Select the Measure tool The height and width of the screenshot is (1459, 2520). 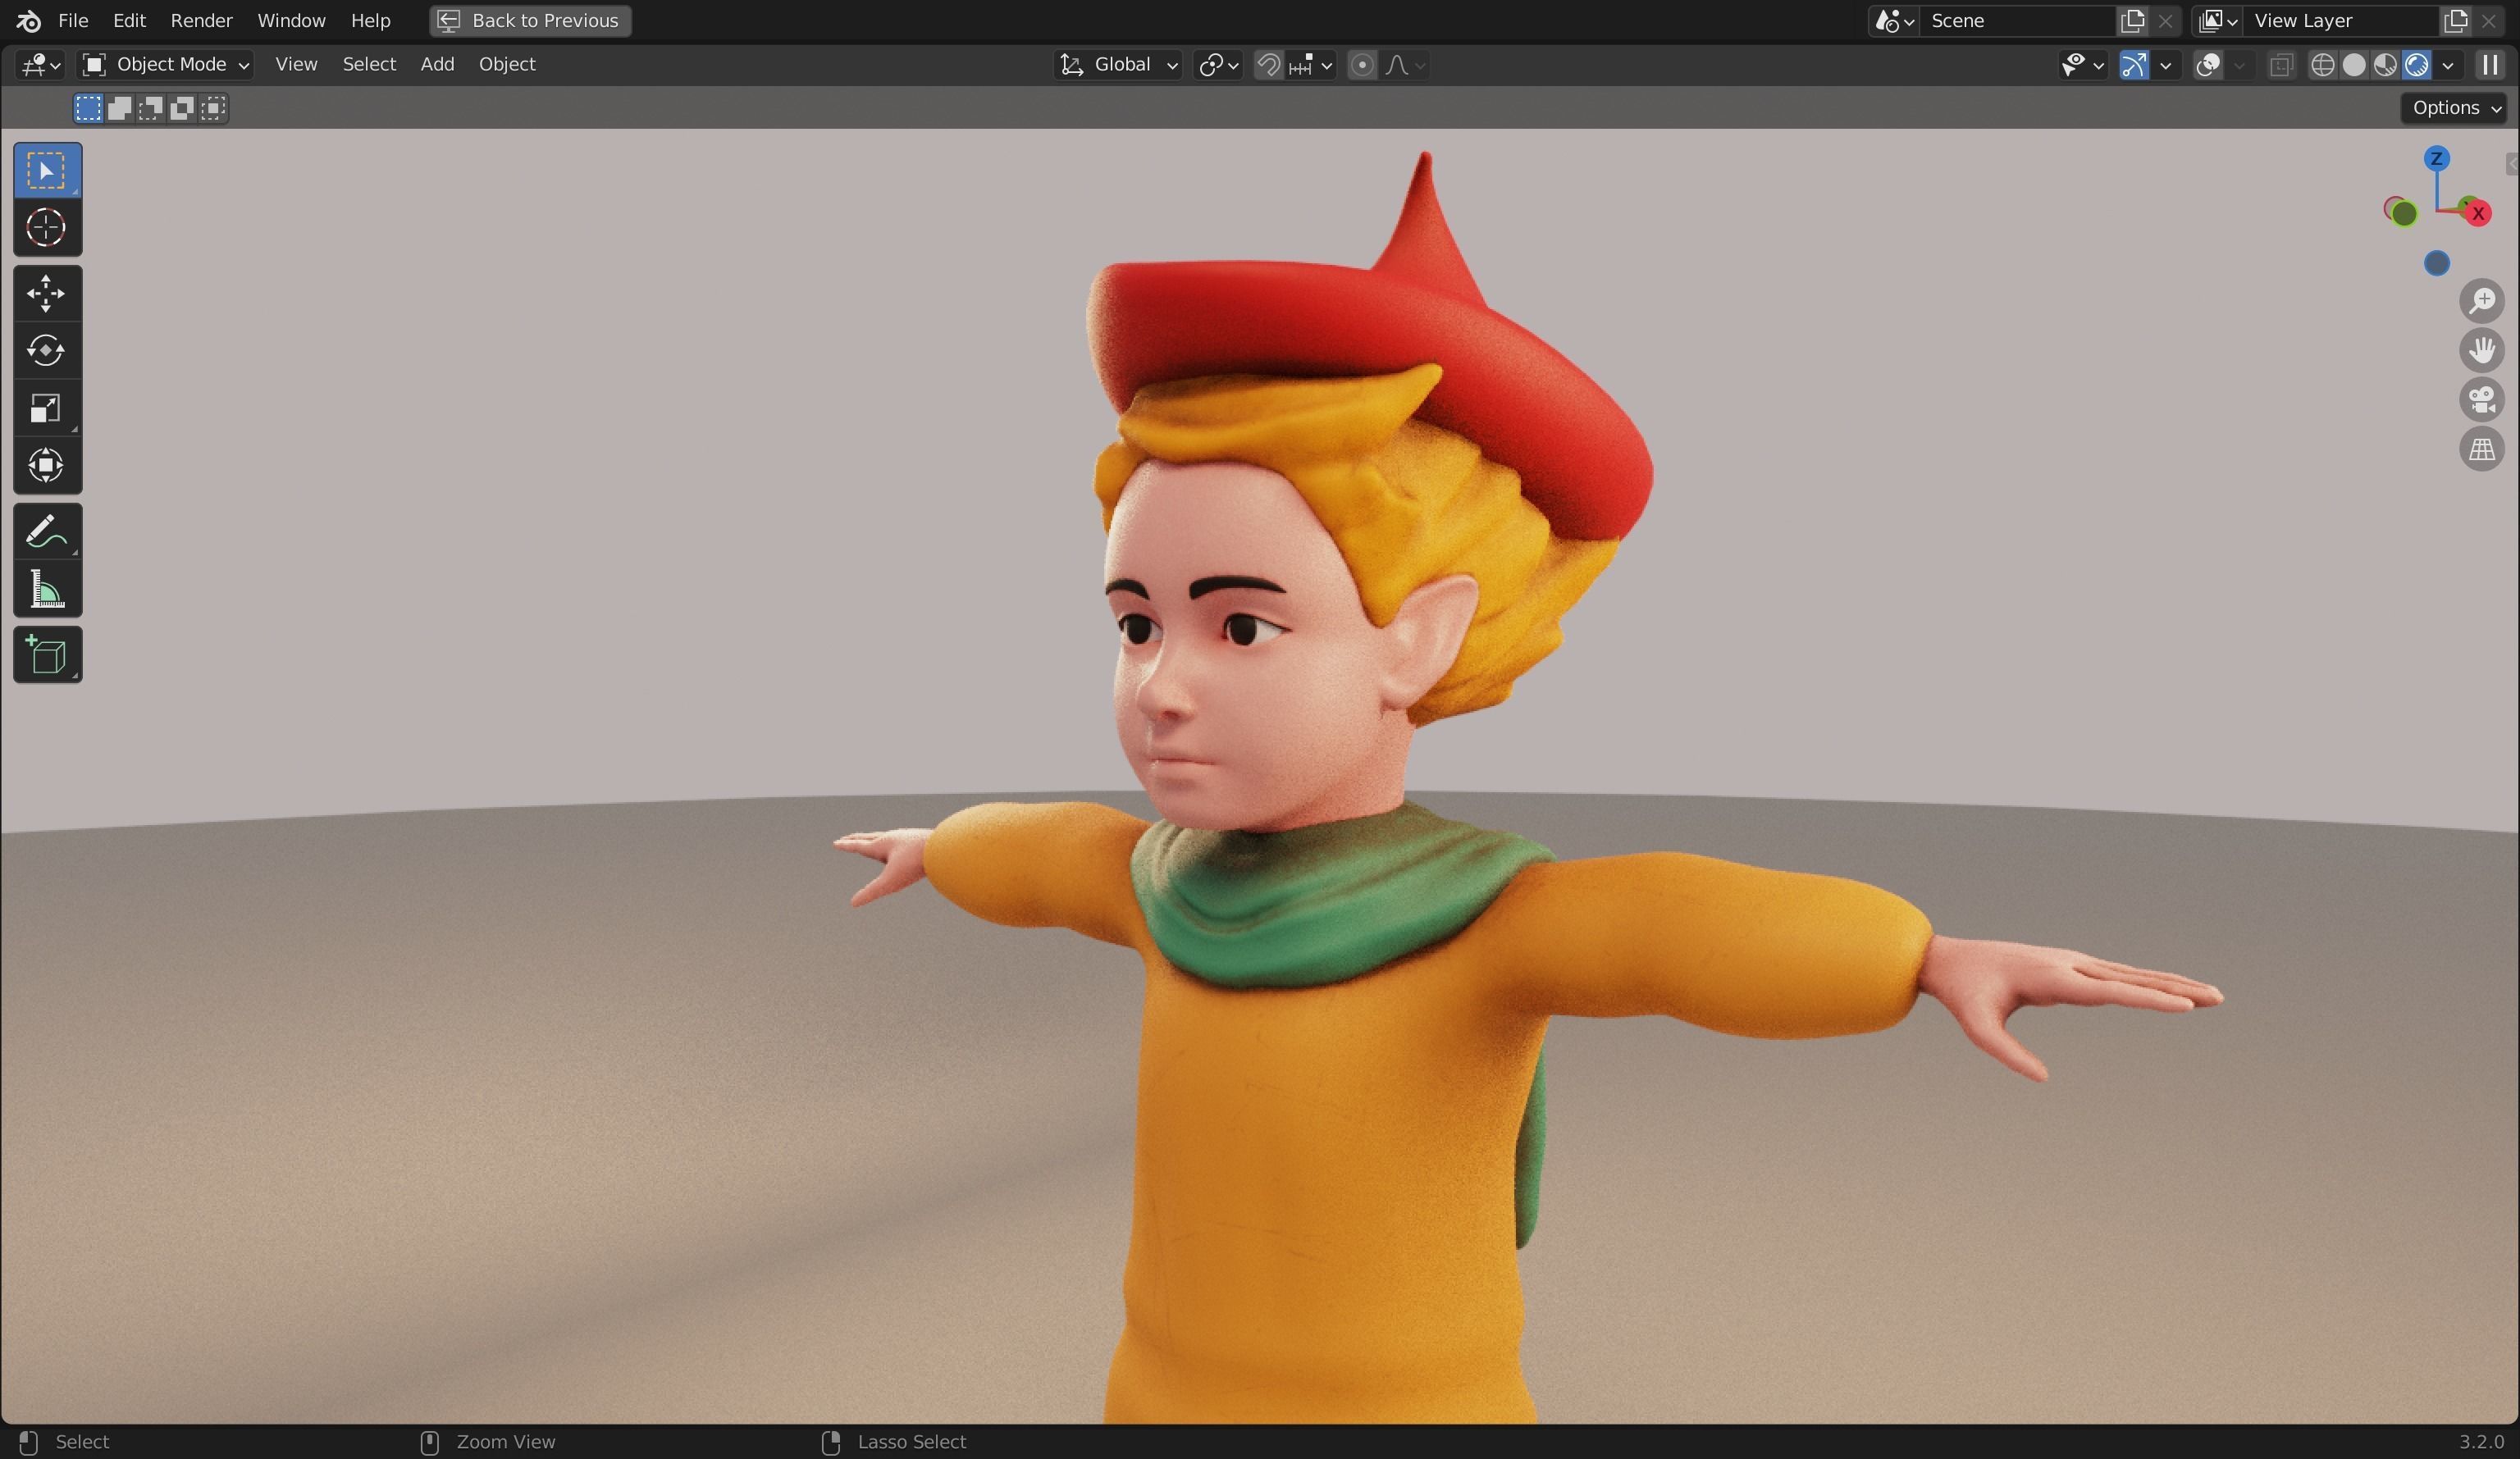(47, 589)
